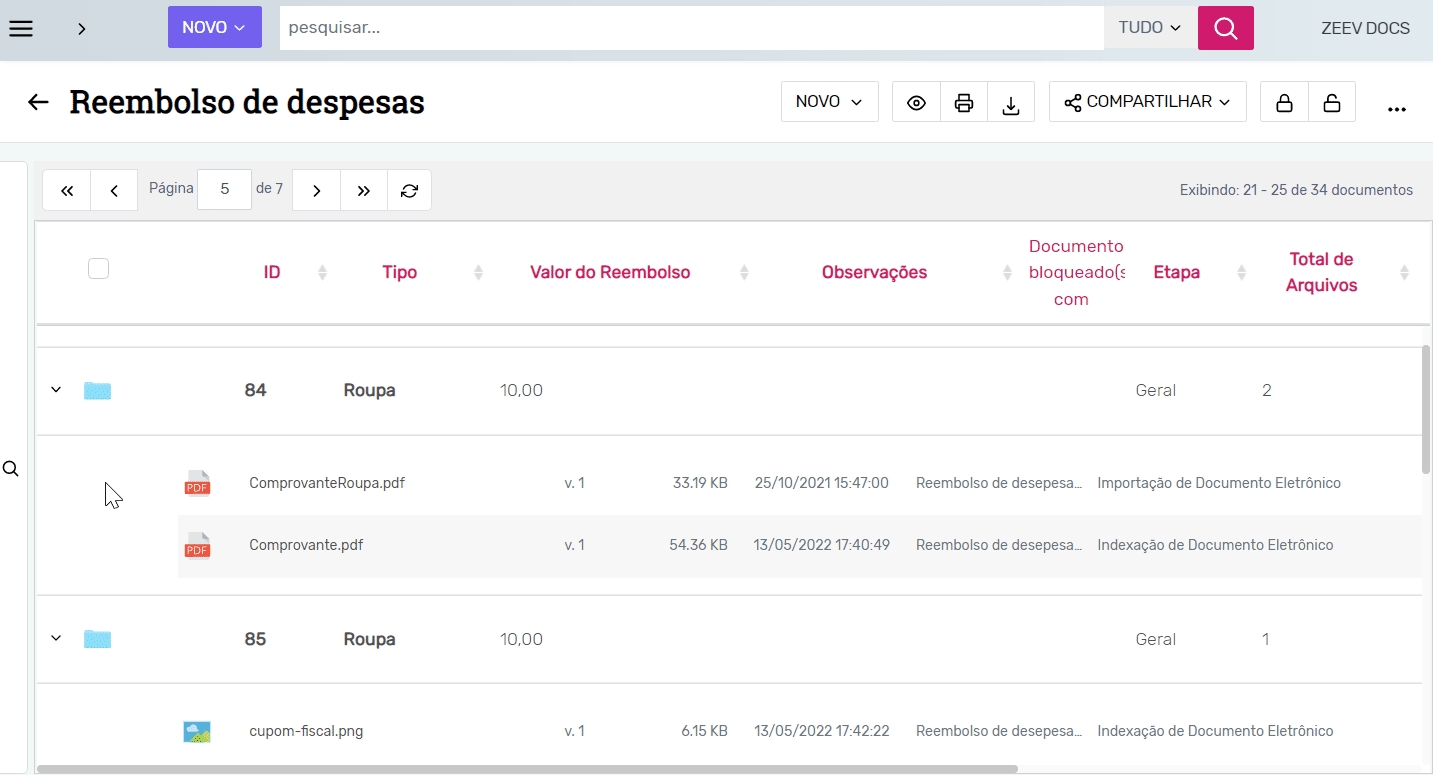
Task: Refresh the document list
Action: 409,190
